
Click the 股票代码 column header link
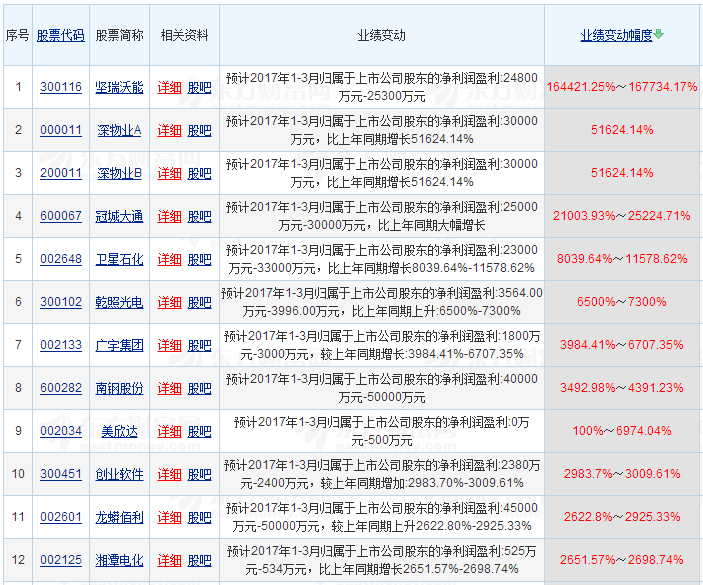(x=61, y=35)
